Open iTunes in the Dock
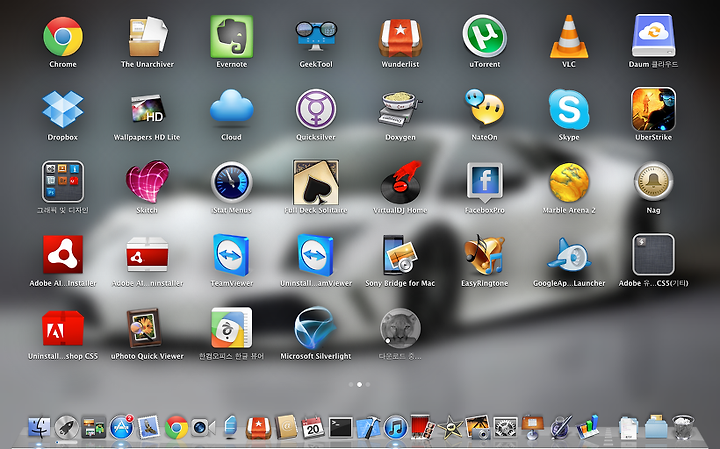The width and height of the screenshot is (720, 449). point(395,428)
